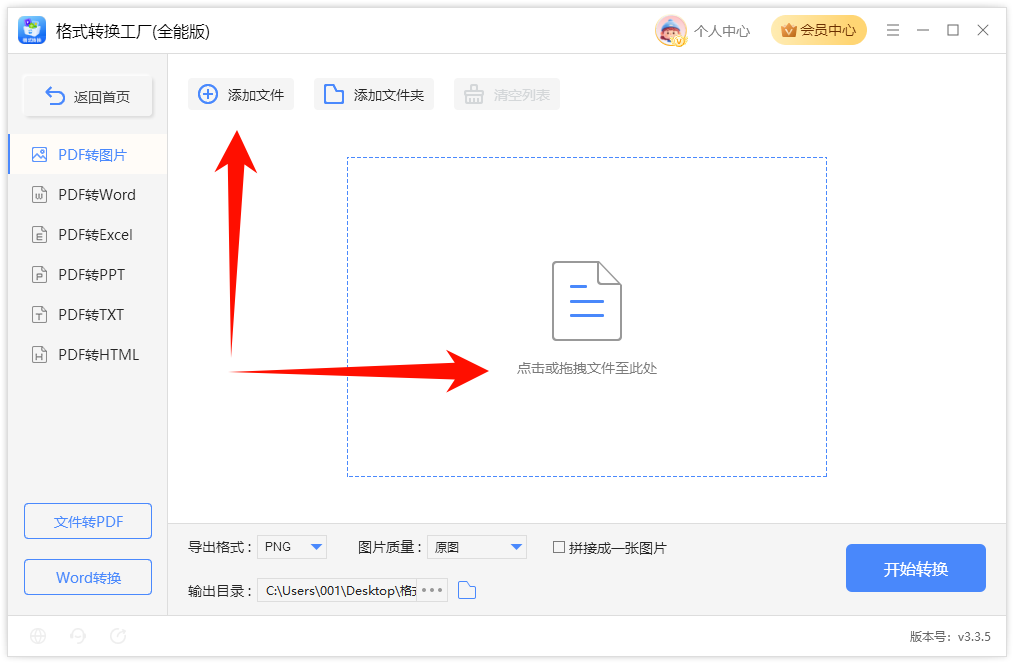
Task: Click 点击或拖拽文件至此处 drop area text
Action: [x=587, y=369]
